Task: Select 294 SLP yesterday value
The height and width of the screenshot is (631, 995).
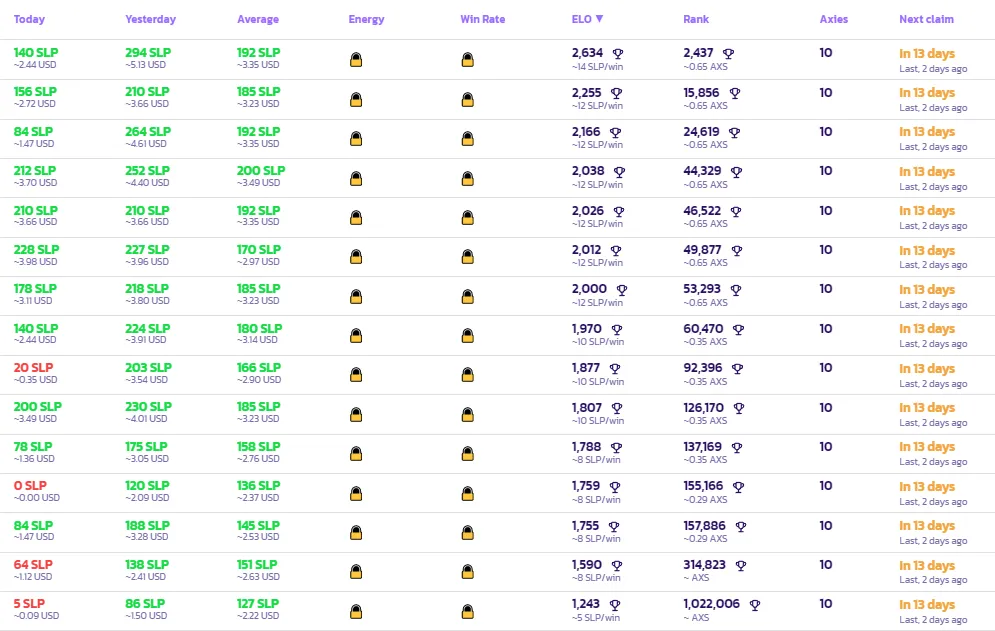Action: tap(148, 53)
